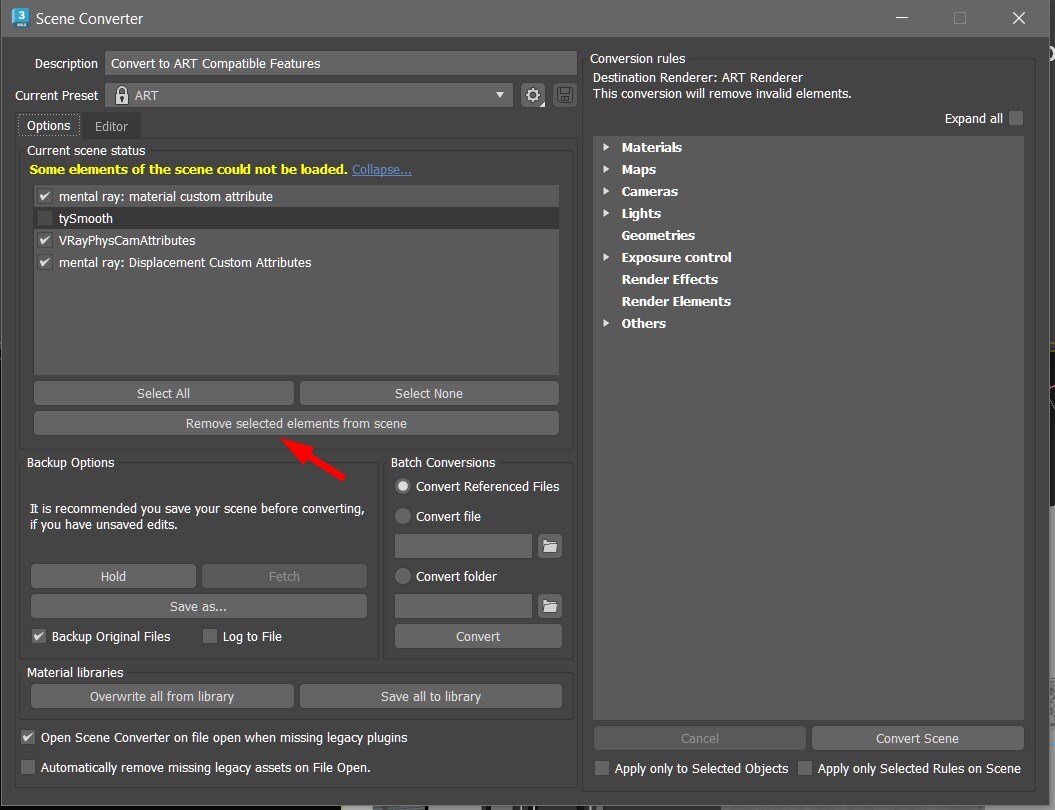The image size is (1055, 810).
Task: Click the Hold button
Action: pyautogui.click(x=113, y=577)
